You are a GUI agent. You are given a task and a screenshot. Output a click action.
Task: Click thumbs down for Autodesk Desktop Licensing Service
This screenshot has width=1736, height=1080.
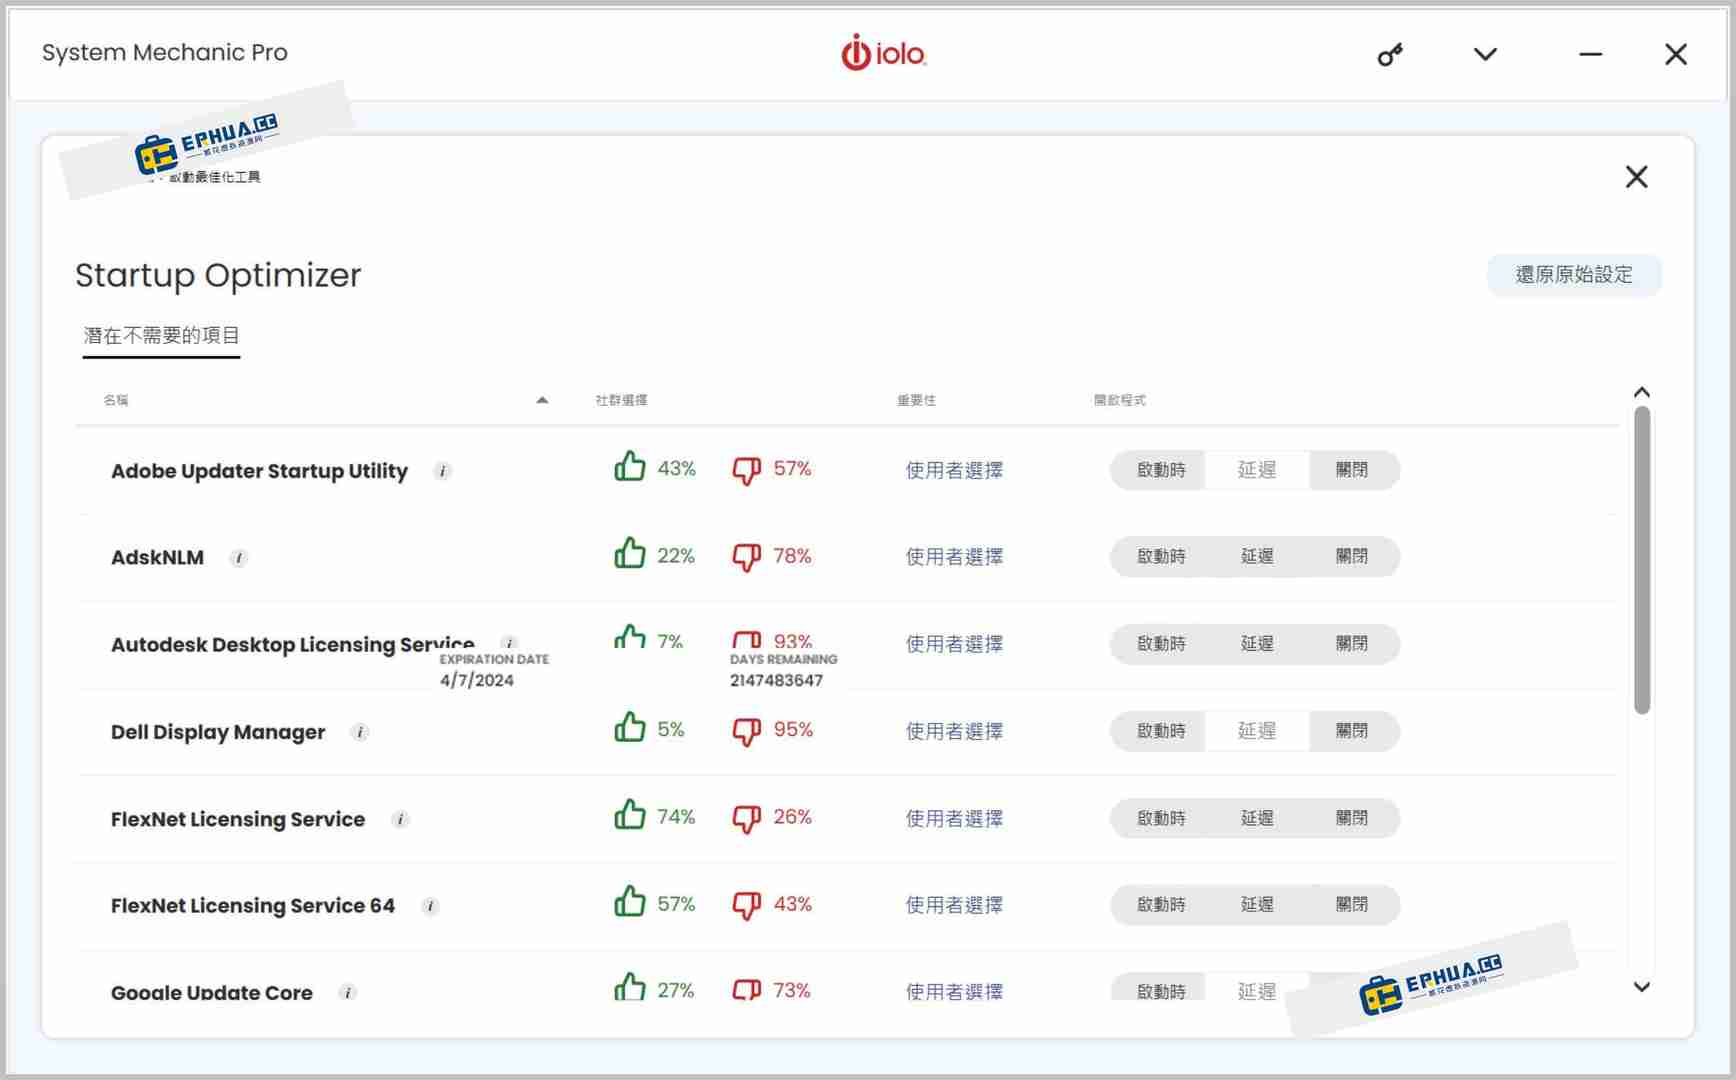[x=746, y=640]
